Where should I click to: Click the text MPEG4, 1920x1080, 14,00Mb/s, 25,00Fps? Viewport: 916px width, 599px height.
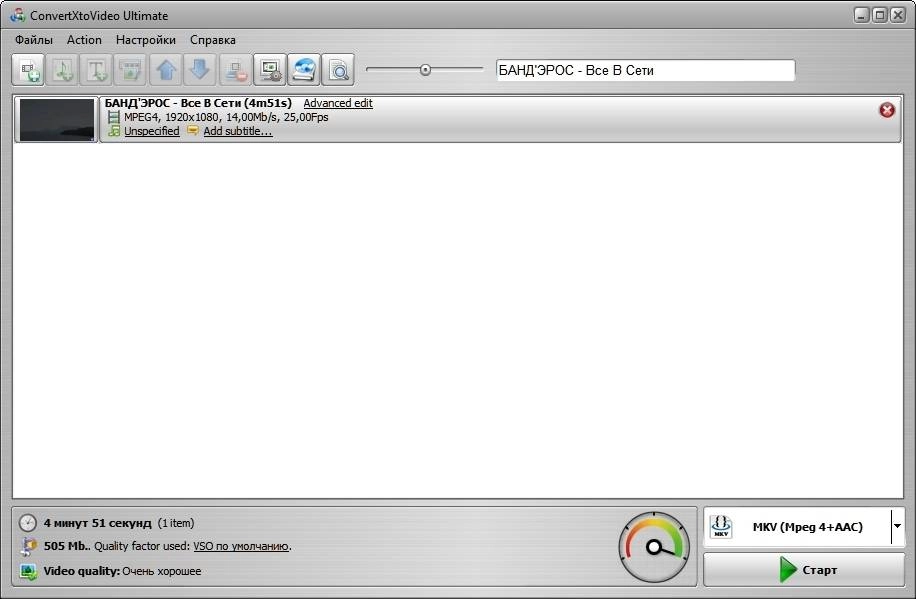coord(226,117)
